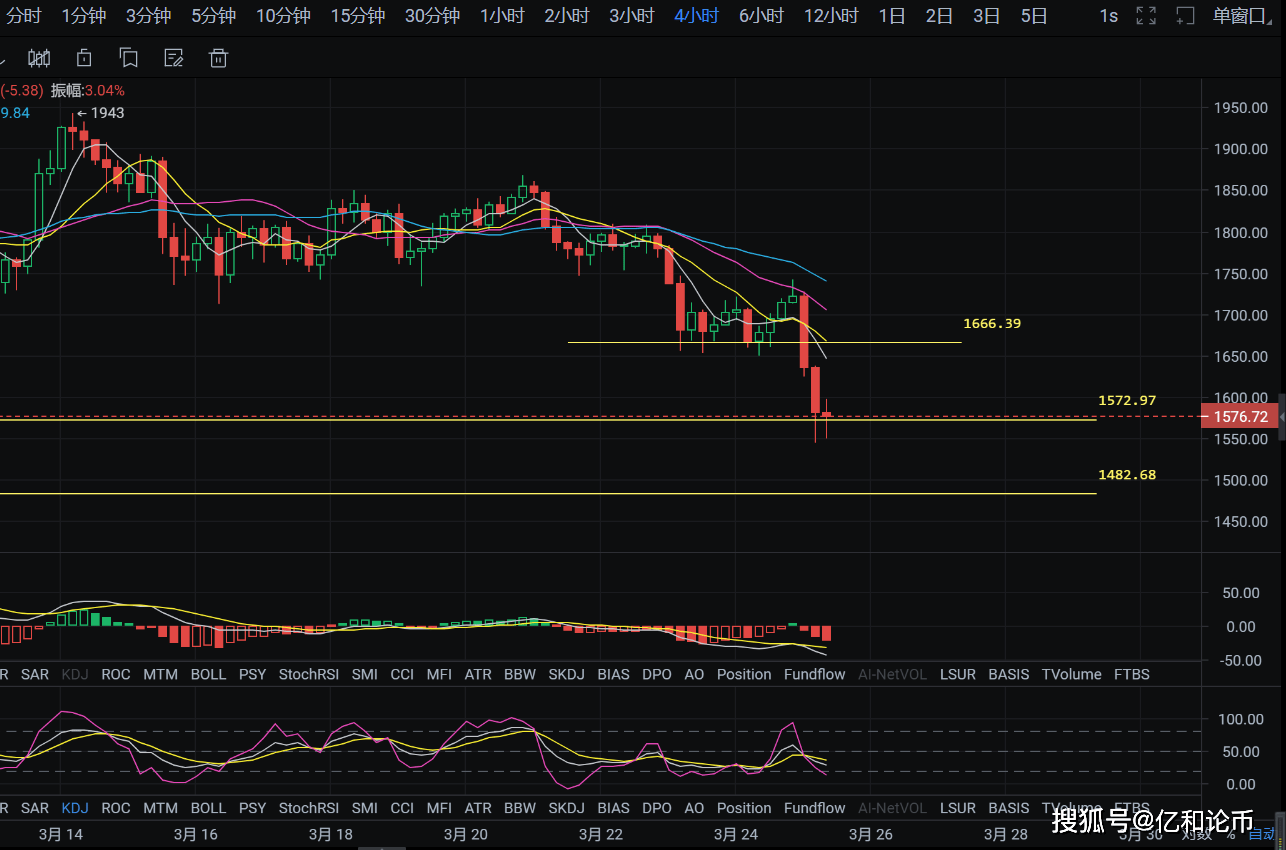Click the add window icon

click(1185, 16)
